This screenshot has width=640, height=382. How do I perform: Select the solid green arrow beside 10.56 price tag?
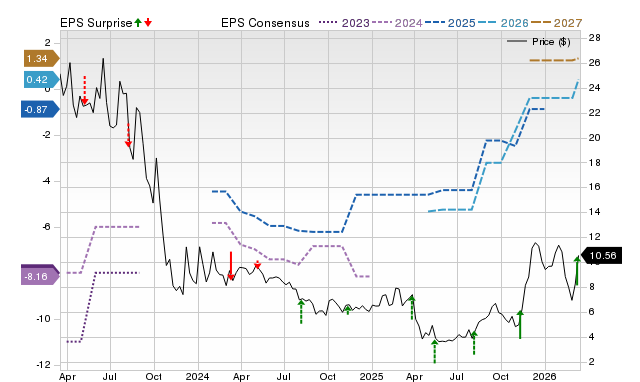coord(577,271)
